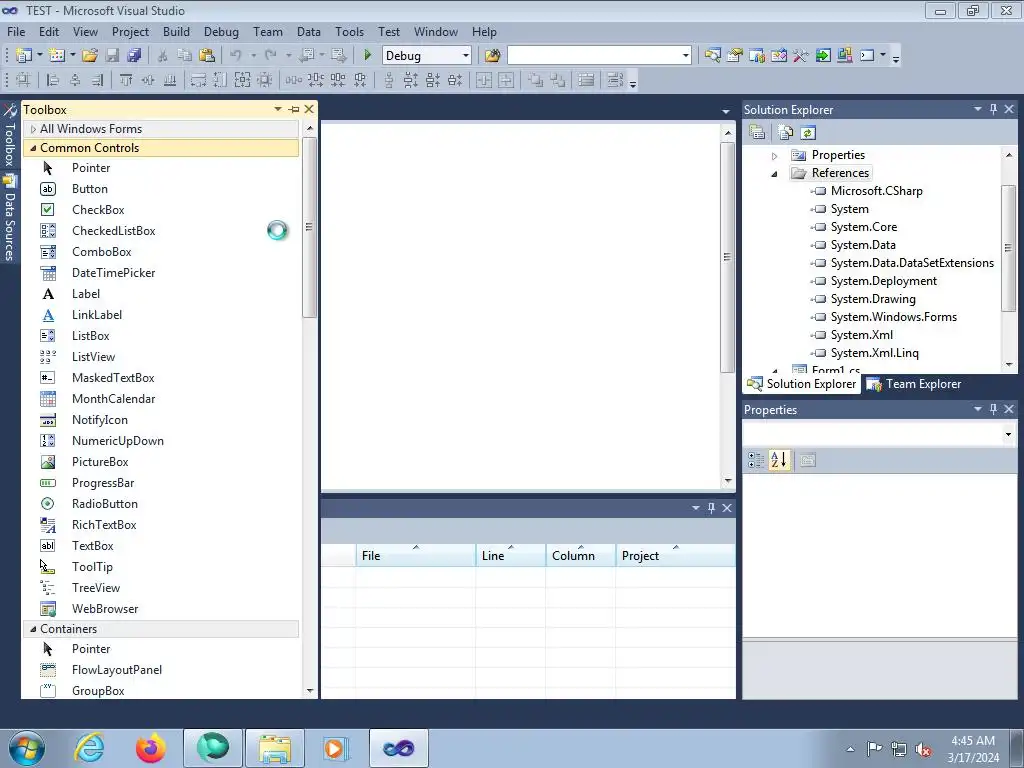Click Solution Explorer Properties icon
The height and width of the screenshot is (768, 1024).
757,133
